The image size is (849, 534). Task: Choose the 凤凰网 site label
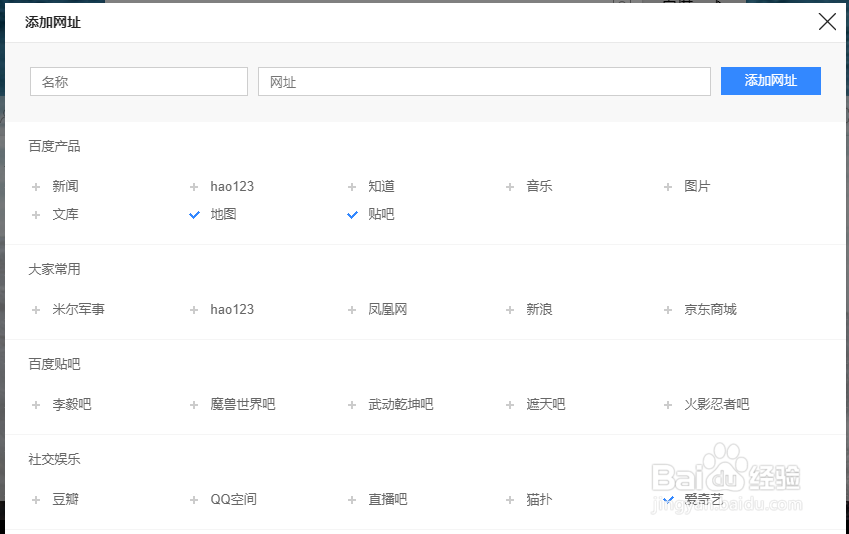point(388,309)
